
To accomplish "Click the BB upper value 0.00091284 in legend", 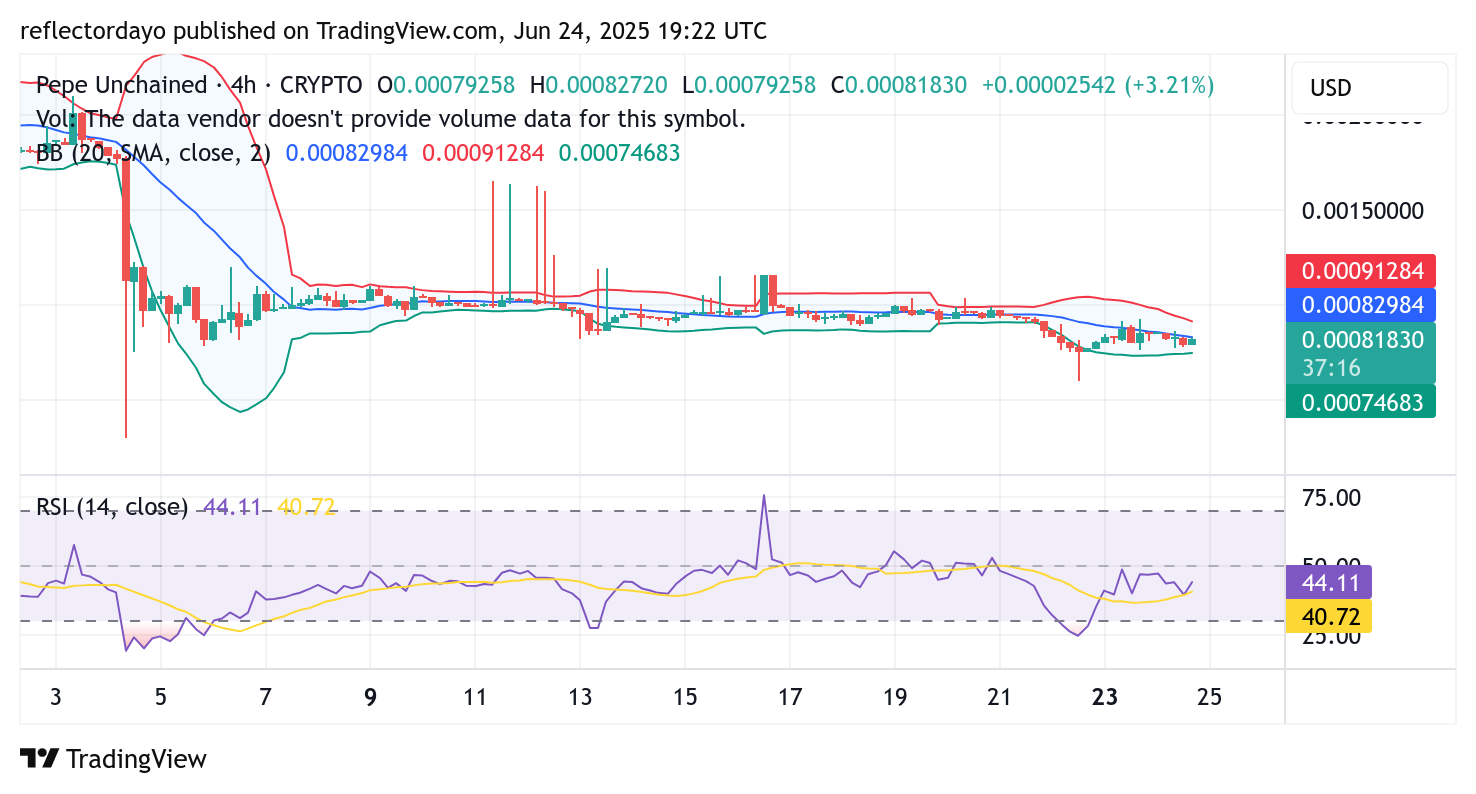I will [x=483, y=153].
